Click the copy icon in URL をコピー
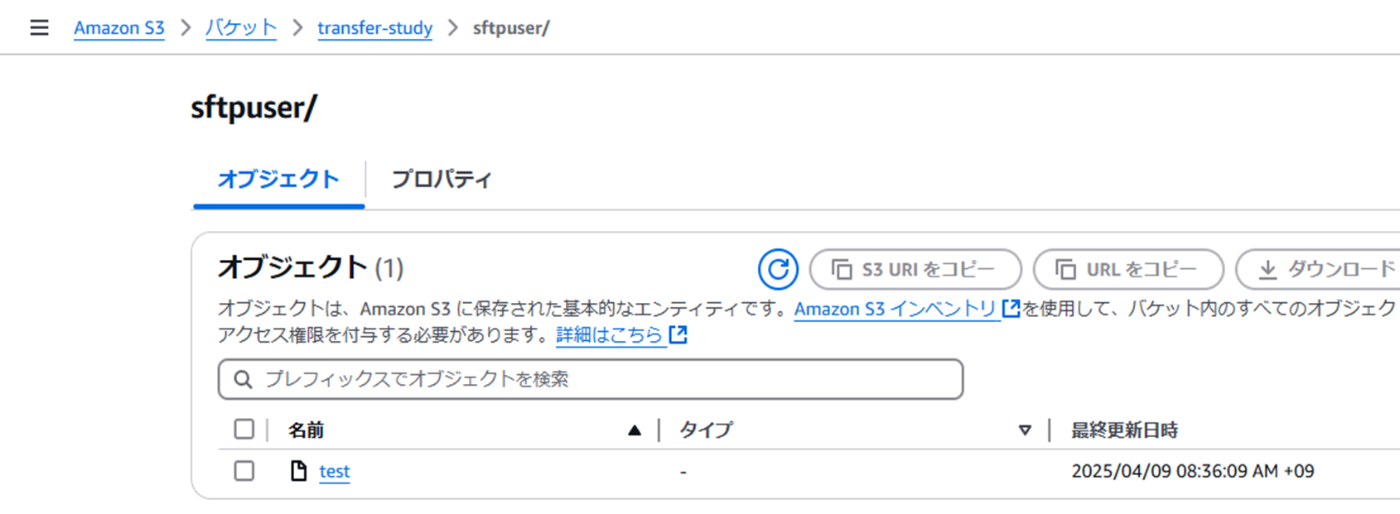 coord(1066,269)
